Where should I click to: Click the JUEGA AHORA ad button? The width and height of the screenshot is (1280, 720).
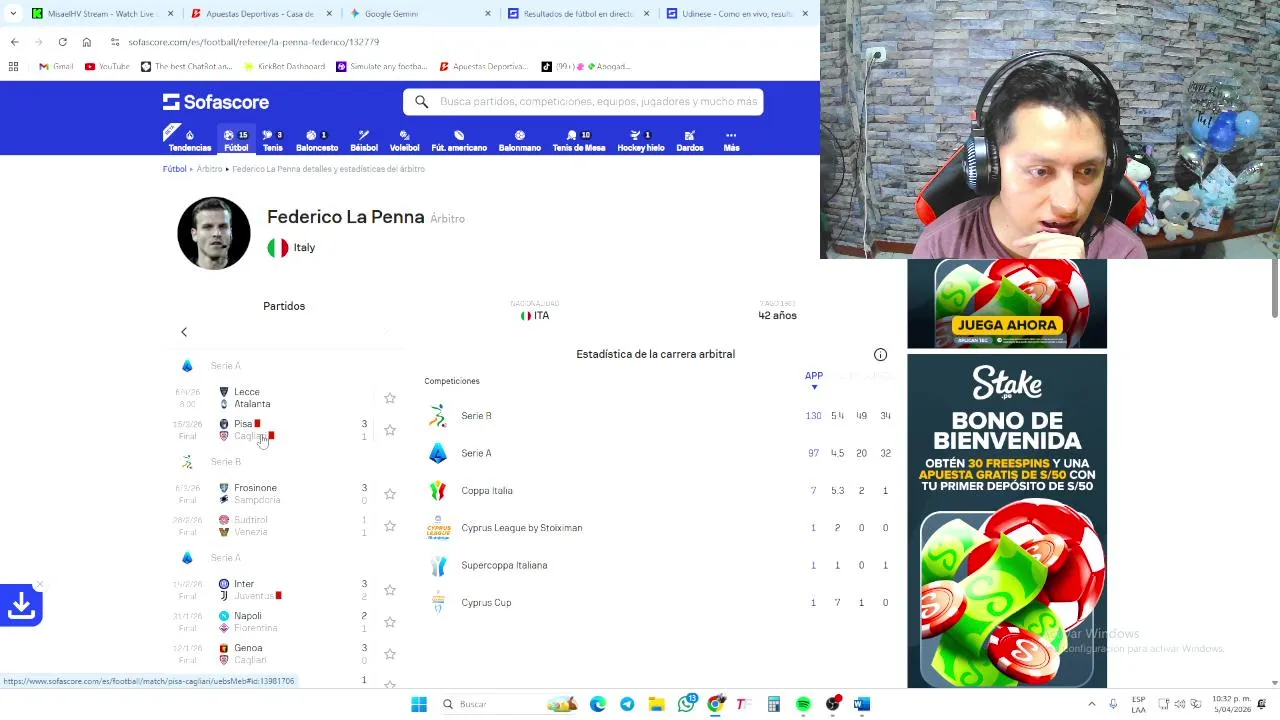[1006, 325]
